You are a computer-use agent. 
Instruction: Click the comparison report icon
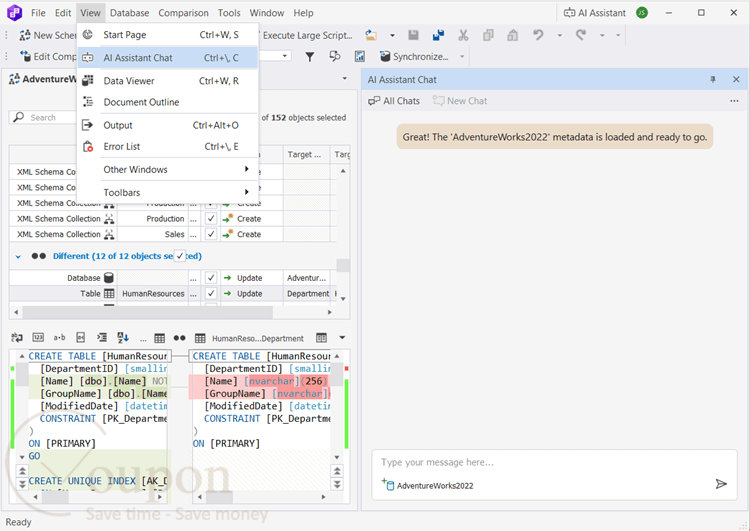coord(360,57)
